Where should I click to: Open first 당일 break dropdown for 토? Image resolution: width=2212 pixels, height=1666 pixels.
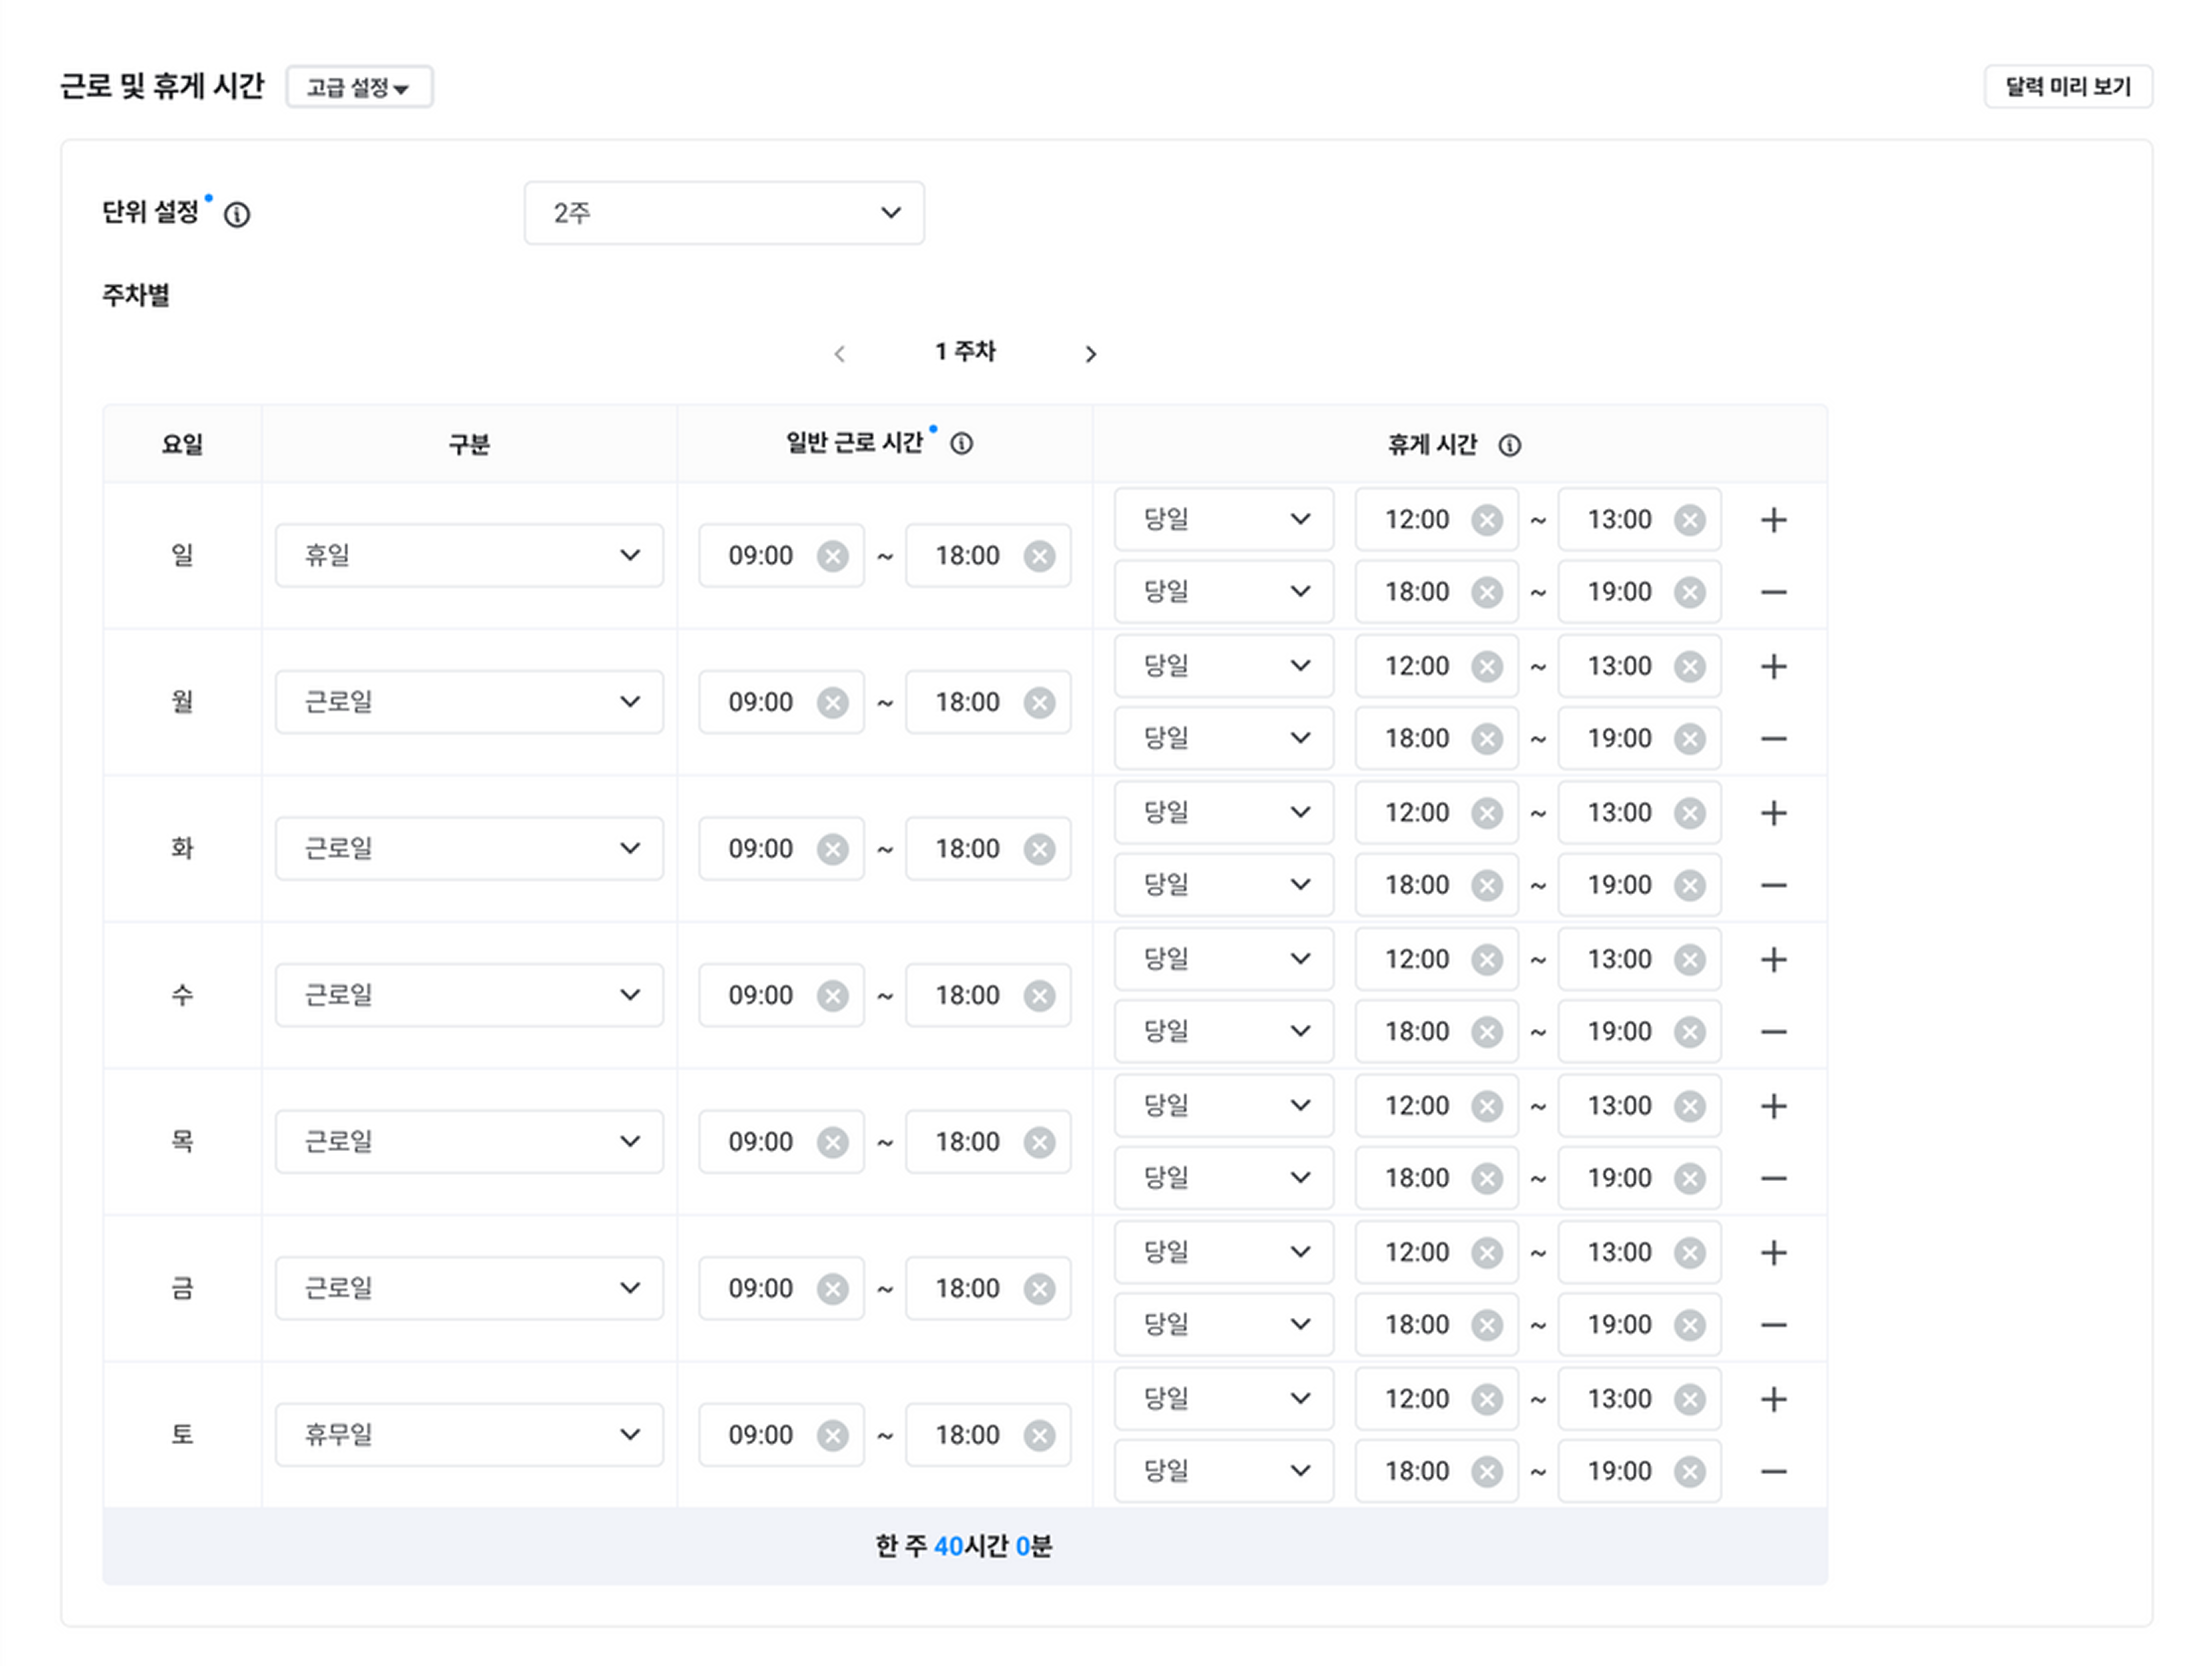point(1224,1398)
